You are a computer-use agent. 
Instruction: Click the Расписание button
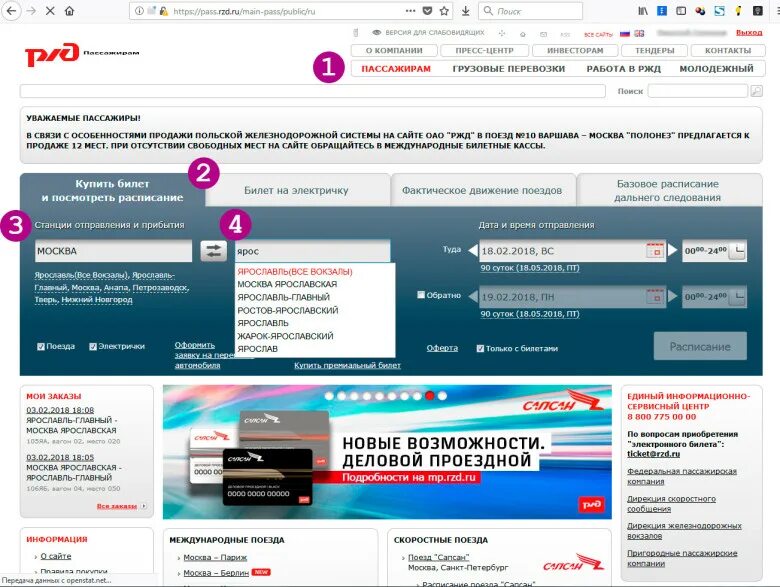click(x=700, y=346)
